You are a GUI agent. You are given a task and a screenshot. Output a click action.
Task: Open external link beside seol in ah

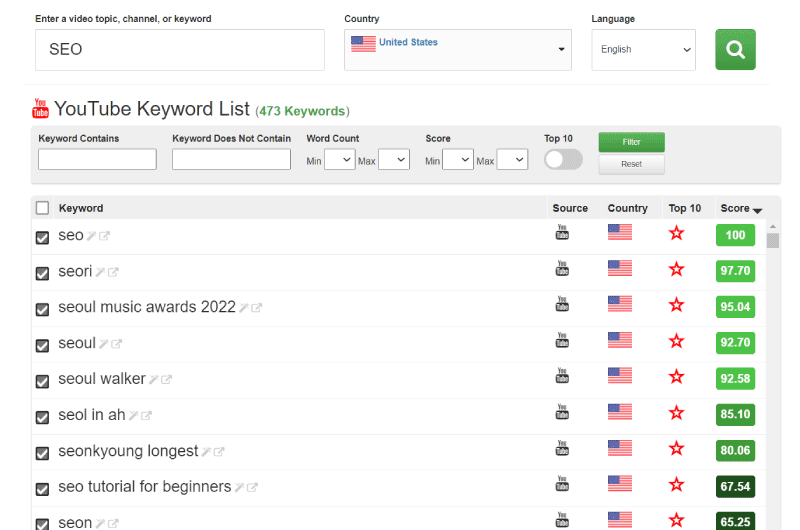click(146, 416)
